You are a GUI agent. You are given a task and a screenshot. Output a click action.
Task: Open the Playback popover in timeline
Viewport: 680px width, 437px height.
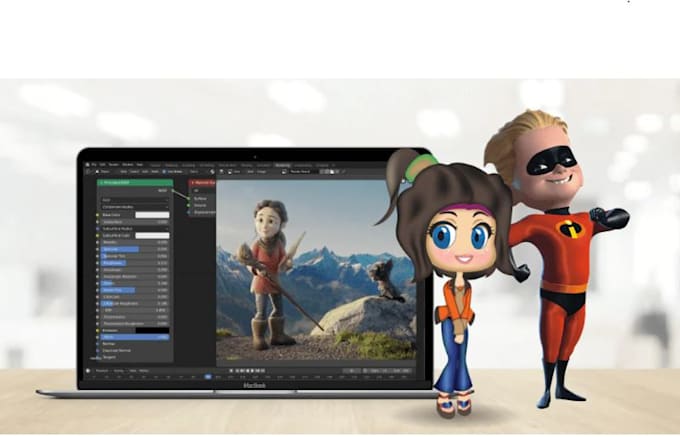(x=102, y=371)
